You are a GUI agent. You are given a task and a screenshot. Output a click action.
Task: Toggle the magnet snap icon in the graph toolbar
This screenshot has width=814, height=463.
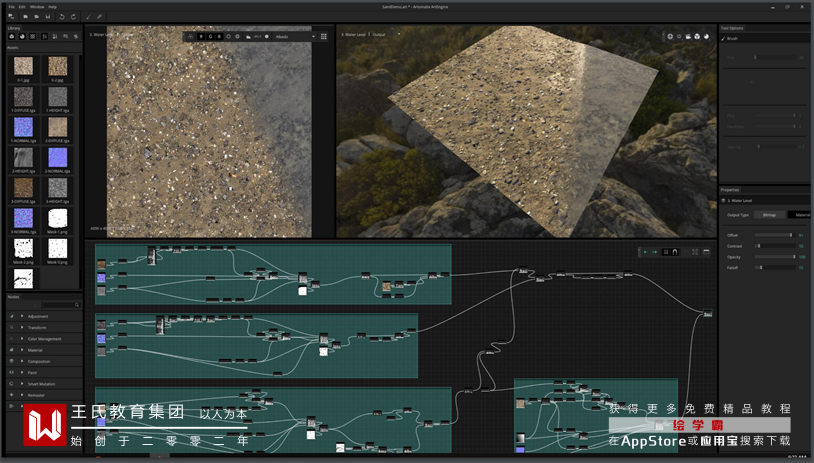coord(675,252)
